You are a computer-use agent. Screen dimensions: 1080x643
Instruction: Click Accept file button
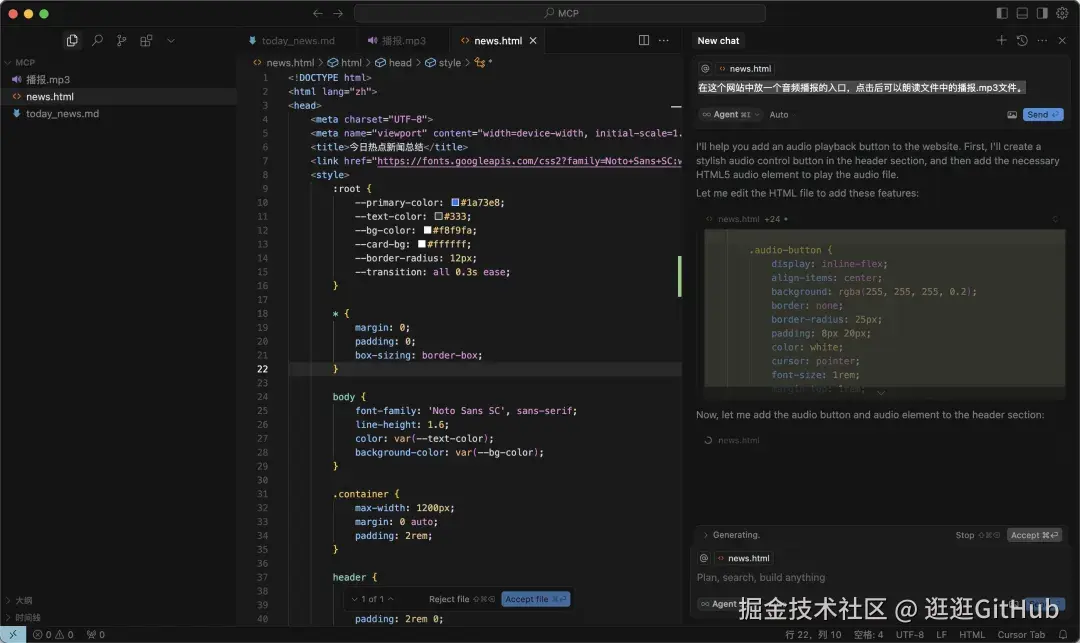coord(536,599)
